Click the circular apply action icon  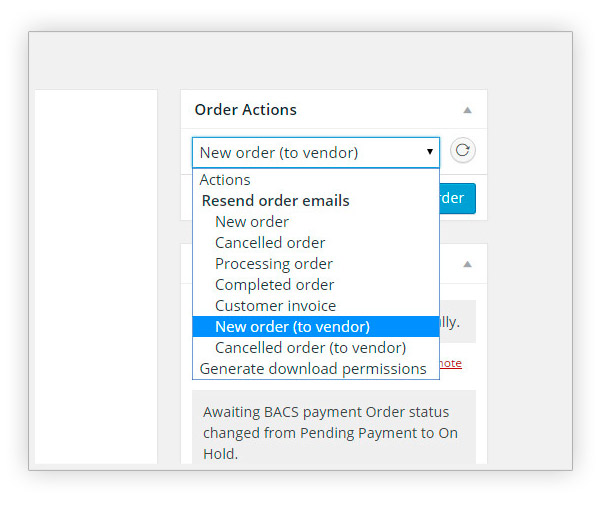click(x=463, y=150)
